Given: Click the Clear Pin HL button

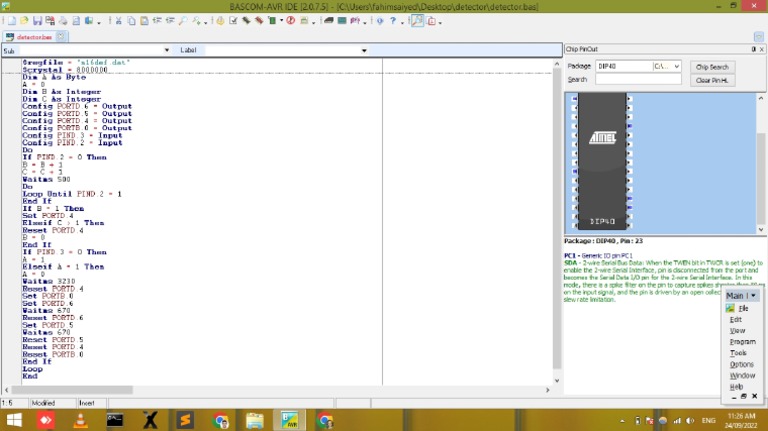Looking at the screenshot, I should [x=712, y=80].
